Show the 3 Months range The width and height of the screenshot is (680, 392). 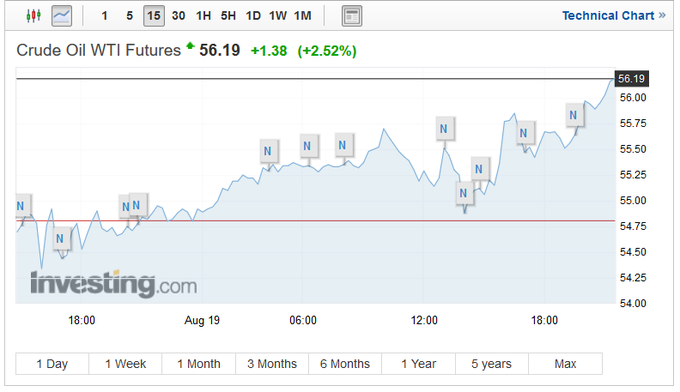272,364
